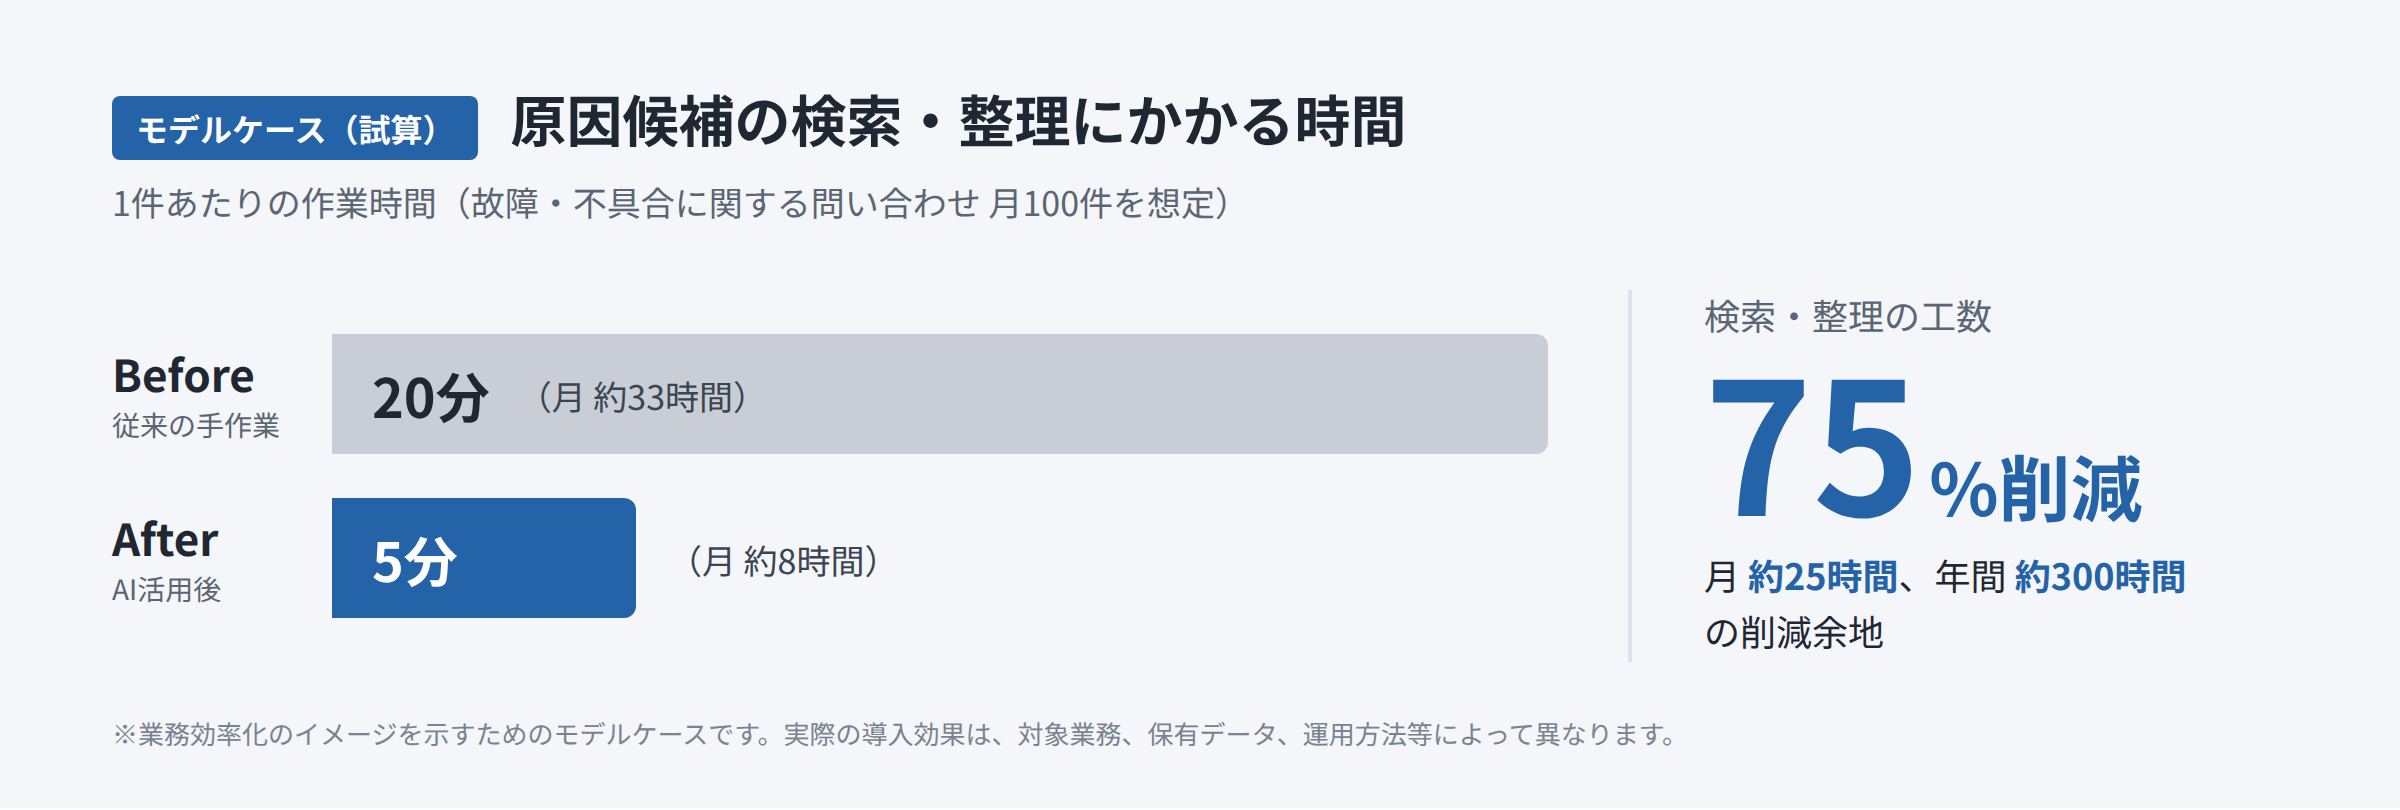
Task: Click the blue After bar
Action: [484, 558]
